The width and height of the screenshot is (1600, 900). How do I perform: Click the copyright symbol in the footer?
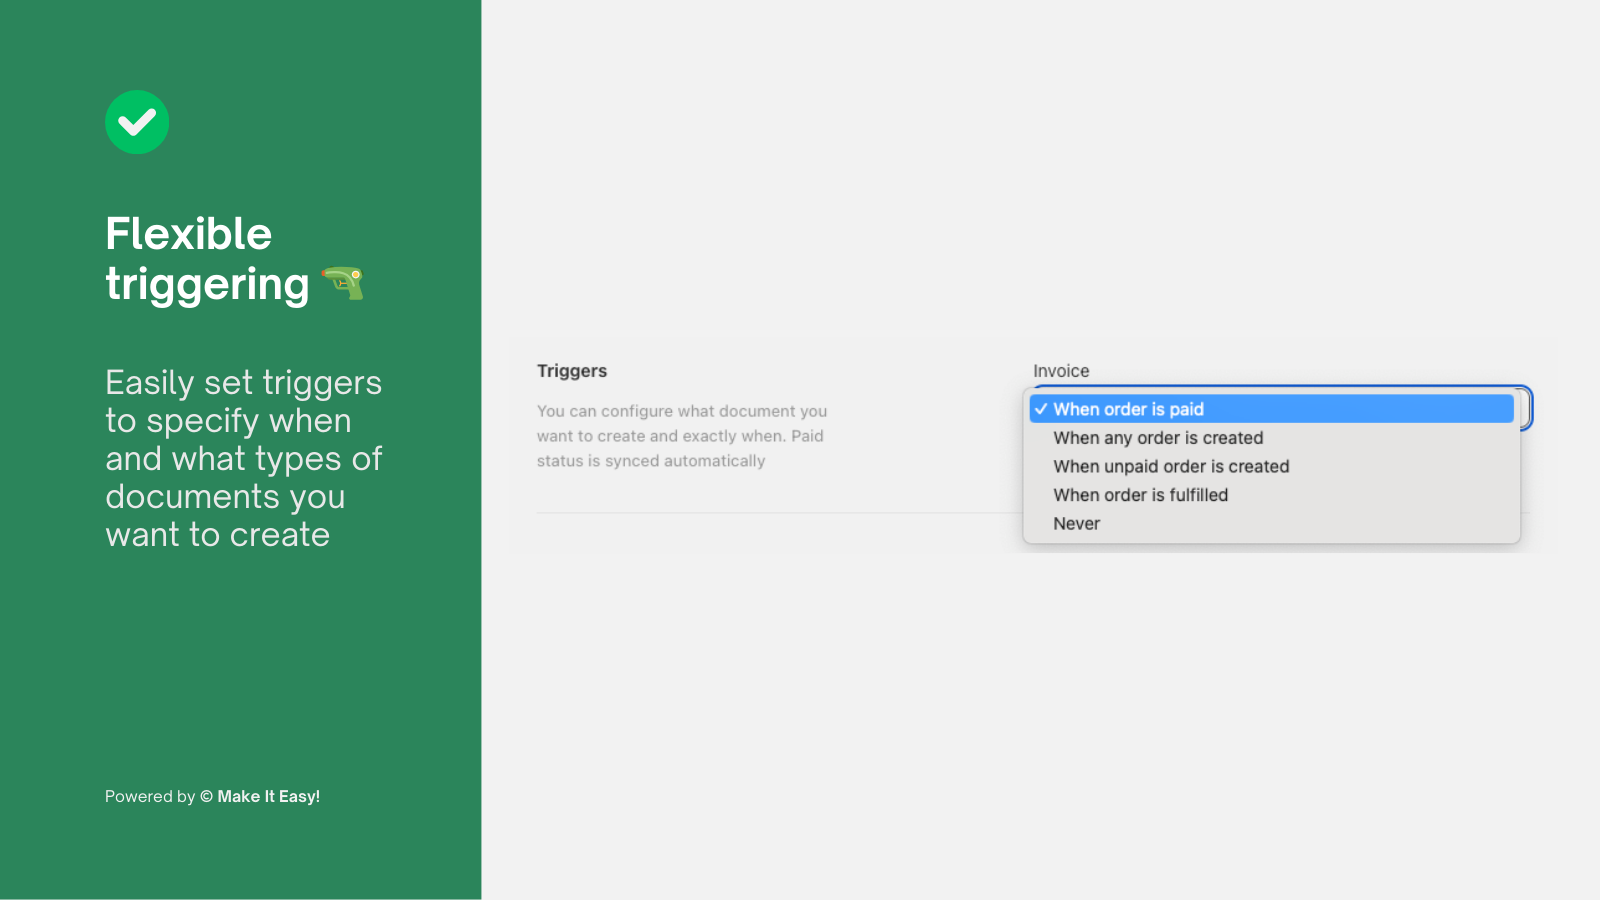[206, 797]
